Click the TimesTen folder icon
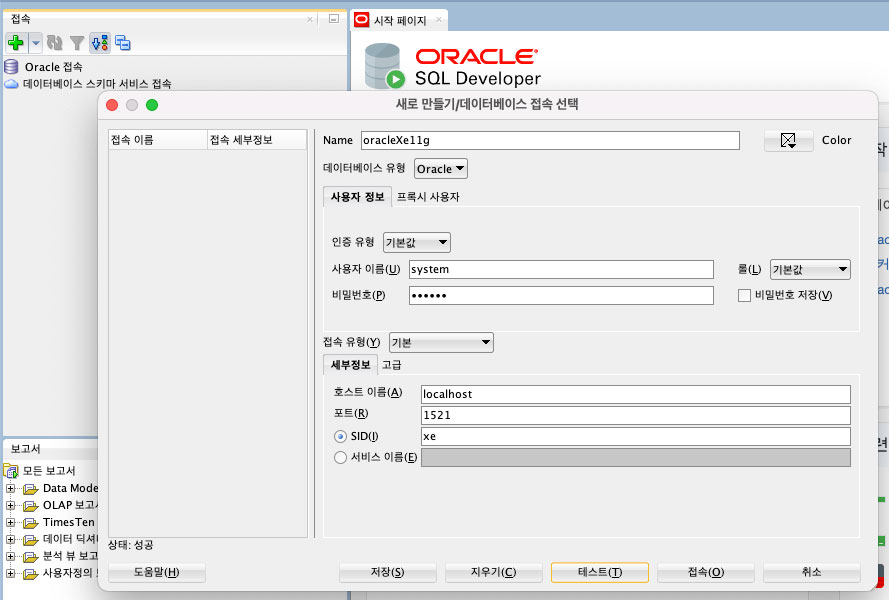 (31, 523)
